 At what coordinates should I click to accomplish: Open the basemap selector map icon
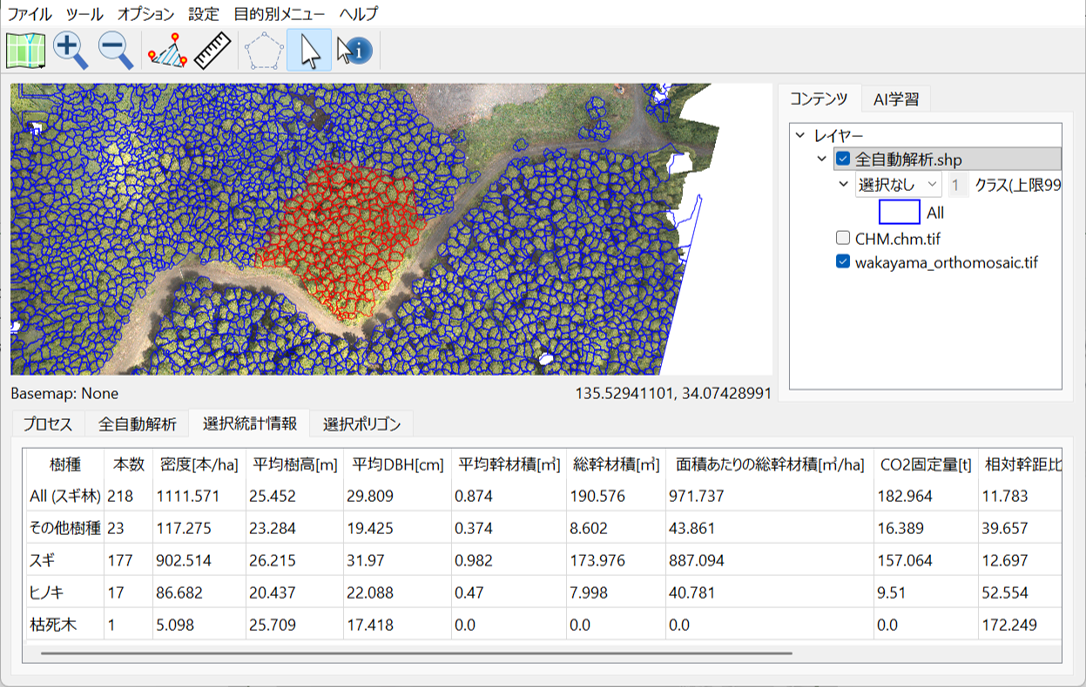tap(26, 50)
